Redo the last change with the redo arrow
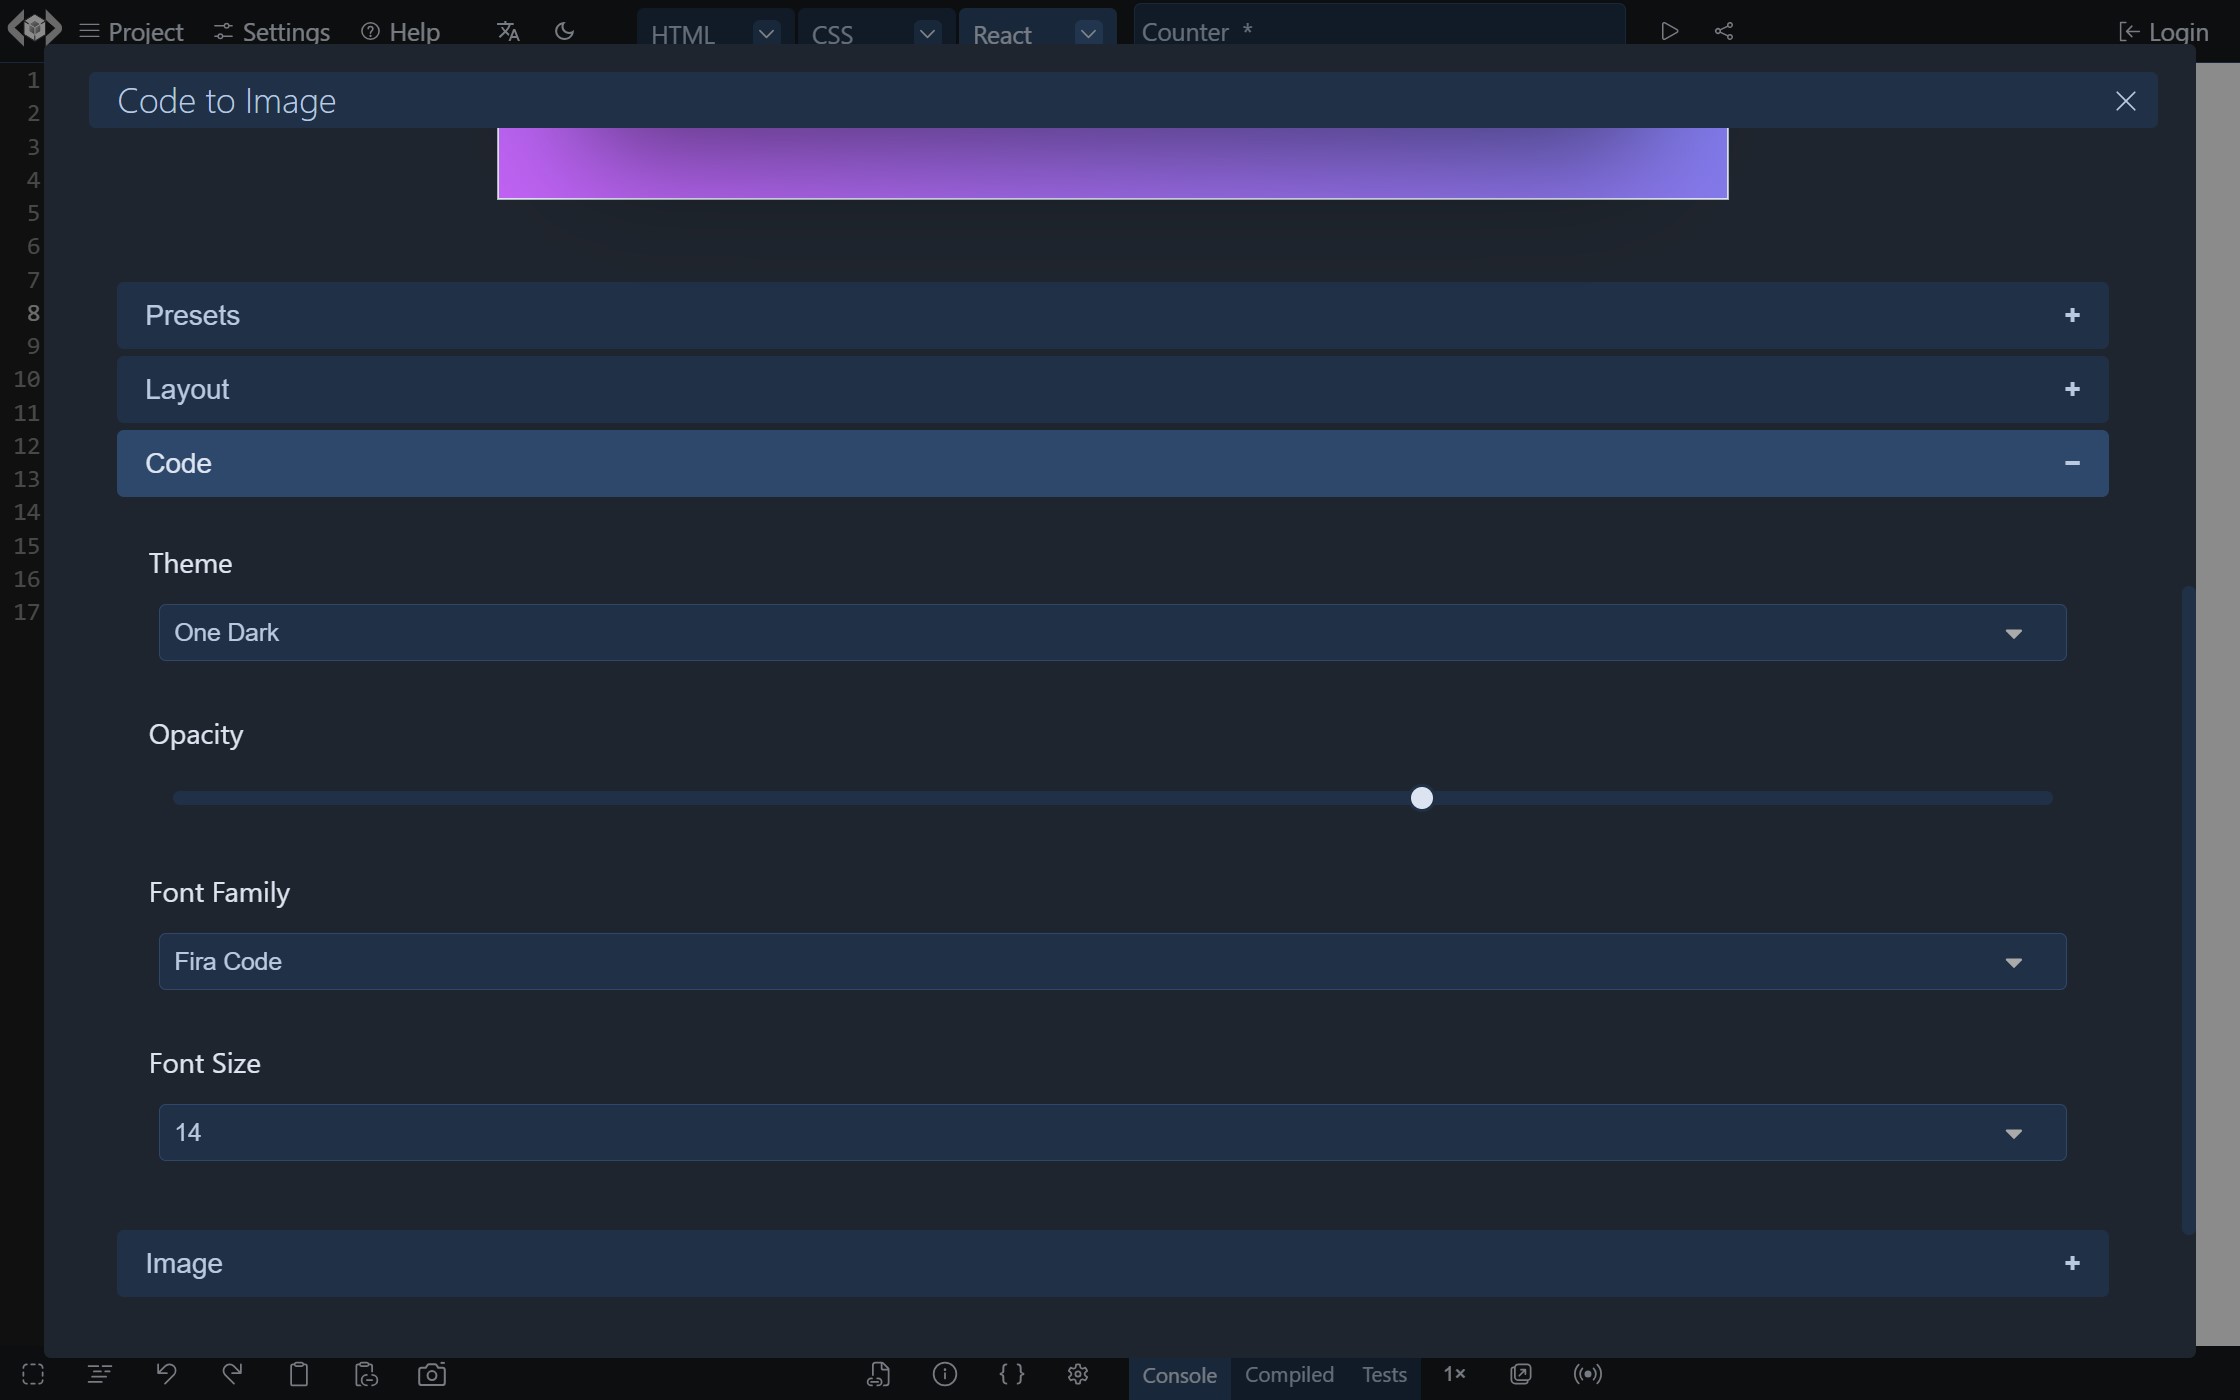 pos(232,1374)
